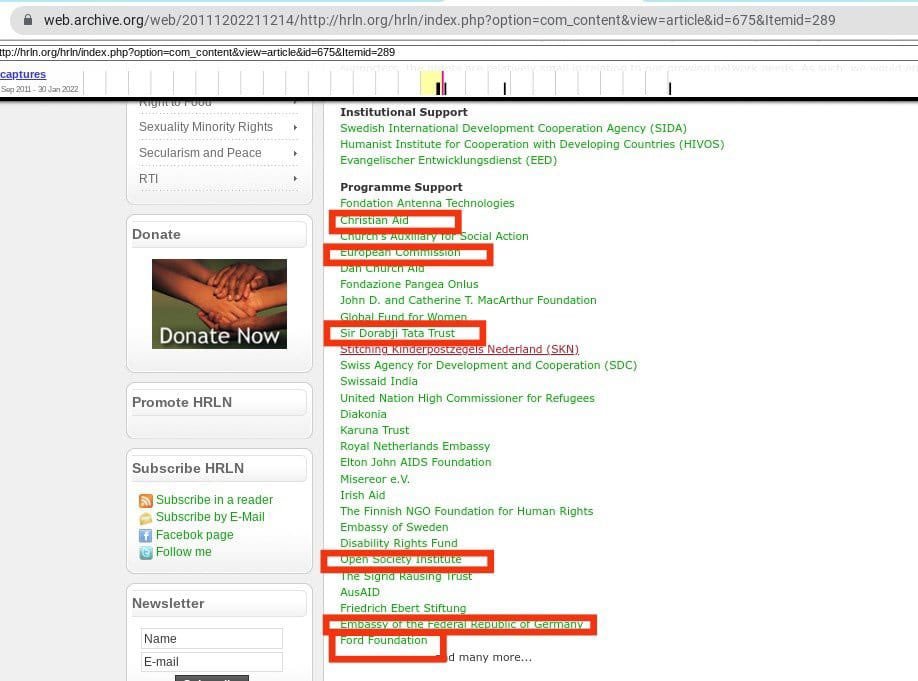Click the email subscription icon

point(146,518)
